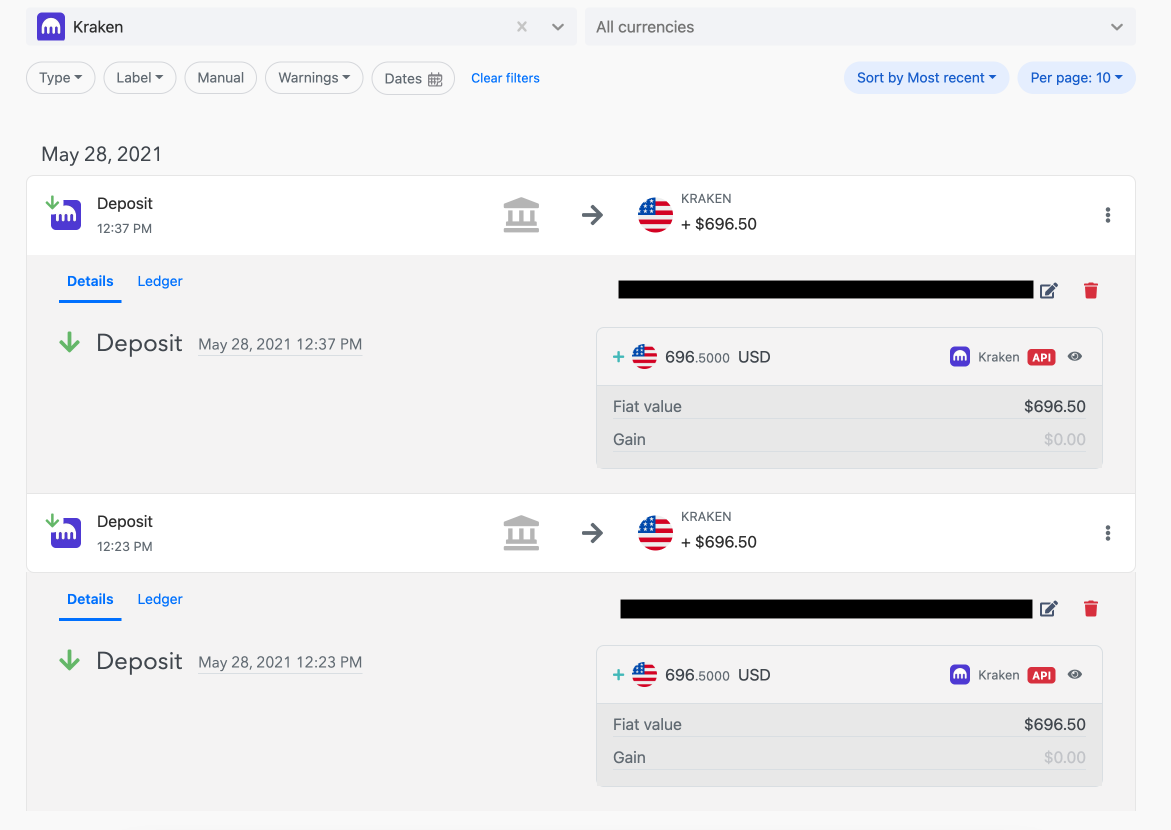
Task: Open the three-dot menu for 12:23 PM deposit
Action: (x=1108, y=533)
